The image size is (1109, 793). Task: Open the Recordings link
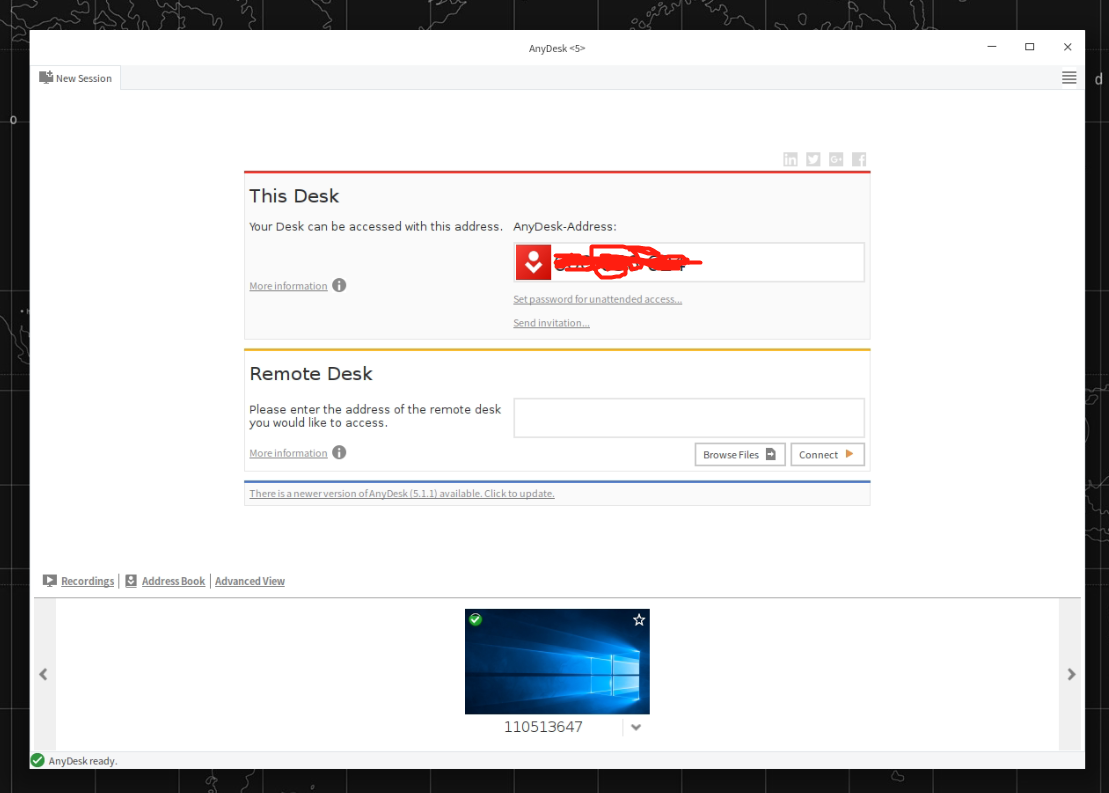tap(88, 581)
